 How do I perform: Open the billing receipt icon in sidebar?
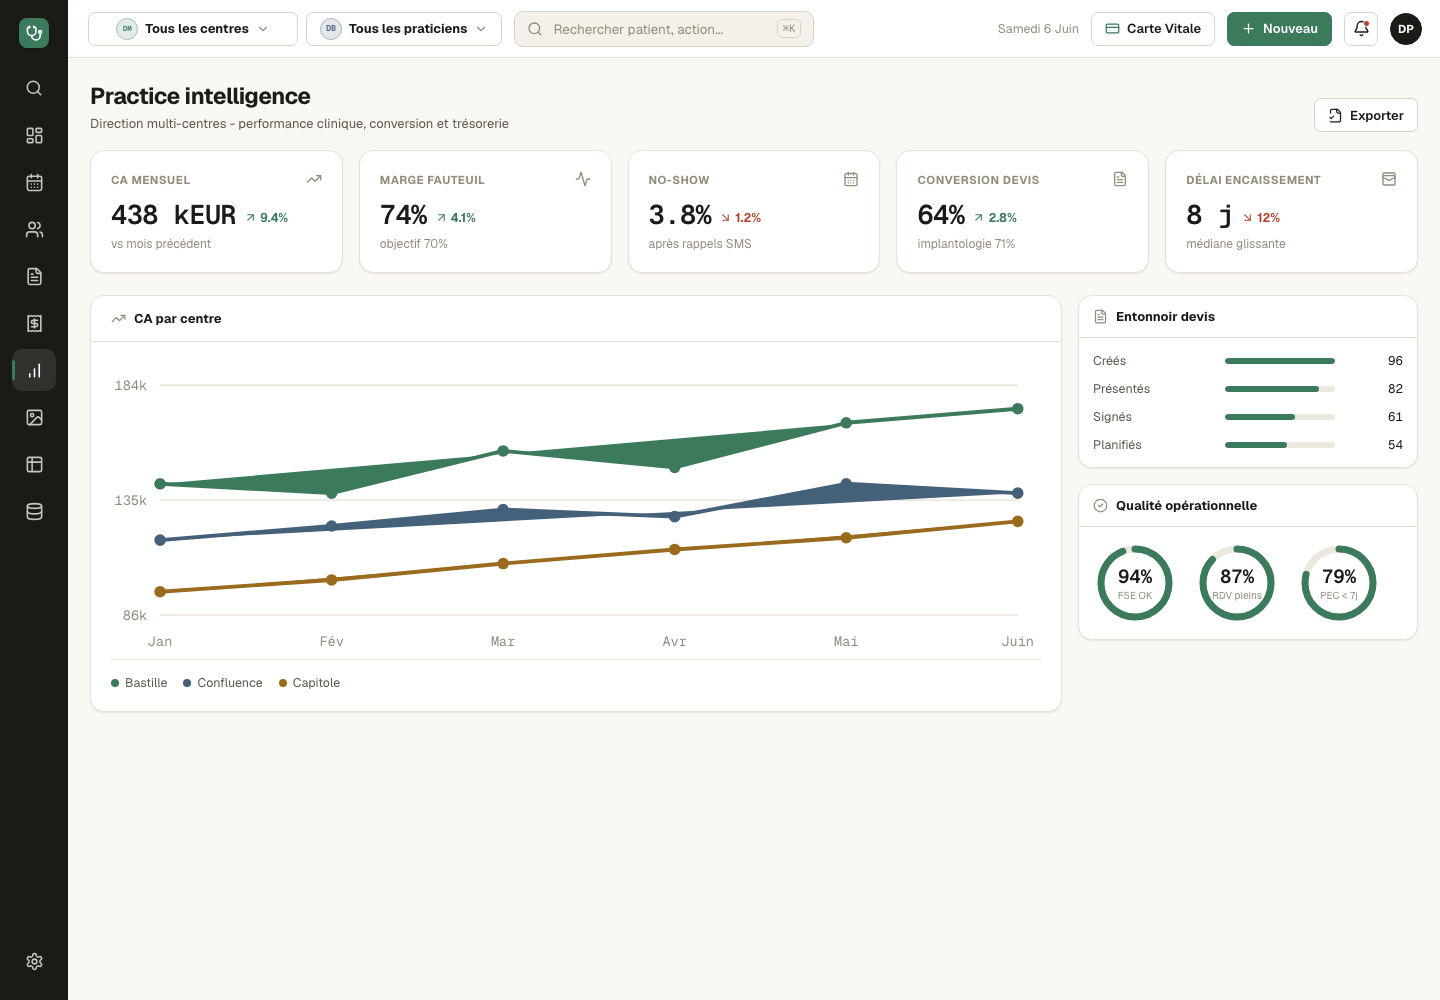coord(34,323)
